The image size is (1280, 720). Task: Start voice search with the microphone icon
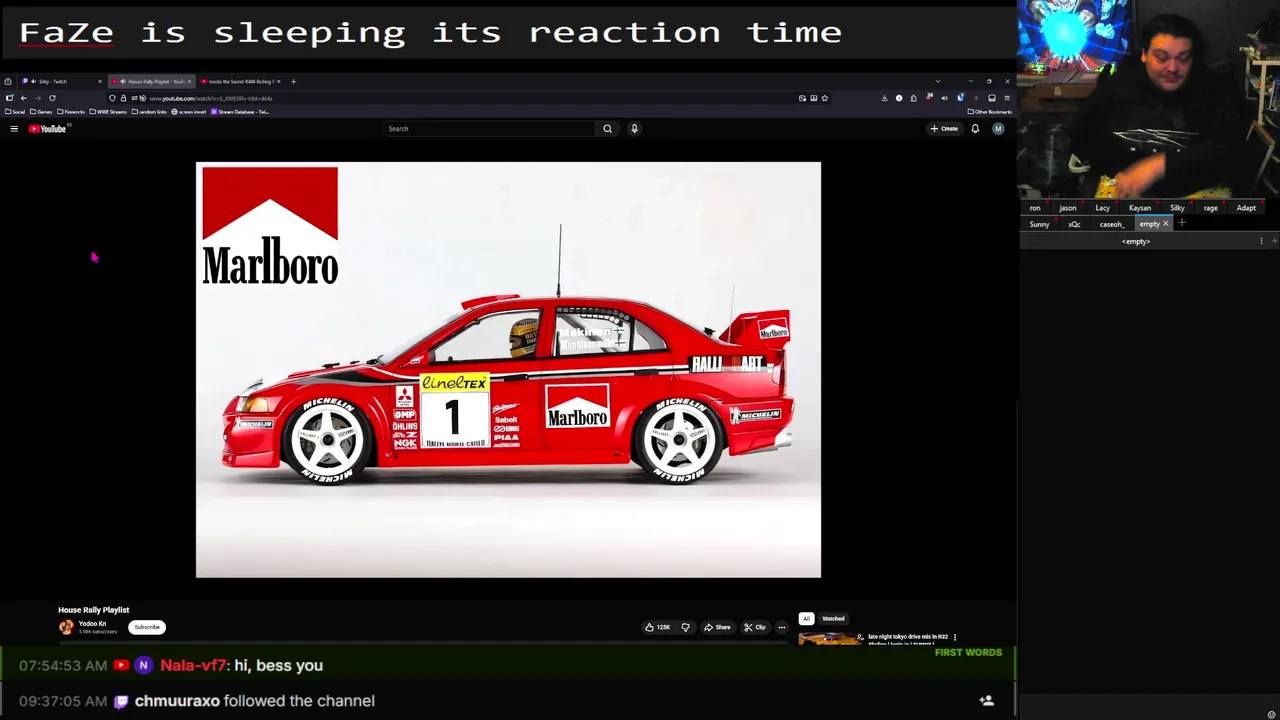(634, 129)
